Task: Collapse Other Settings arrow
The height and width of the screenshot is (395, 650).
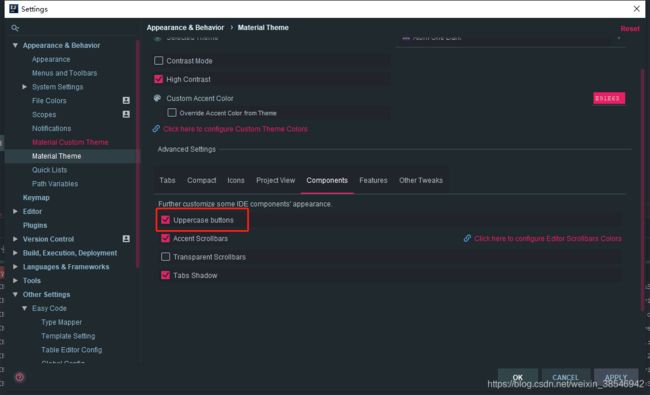Action: [15, 294]
